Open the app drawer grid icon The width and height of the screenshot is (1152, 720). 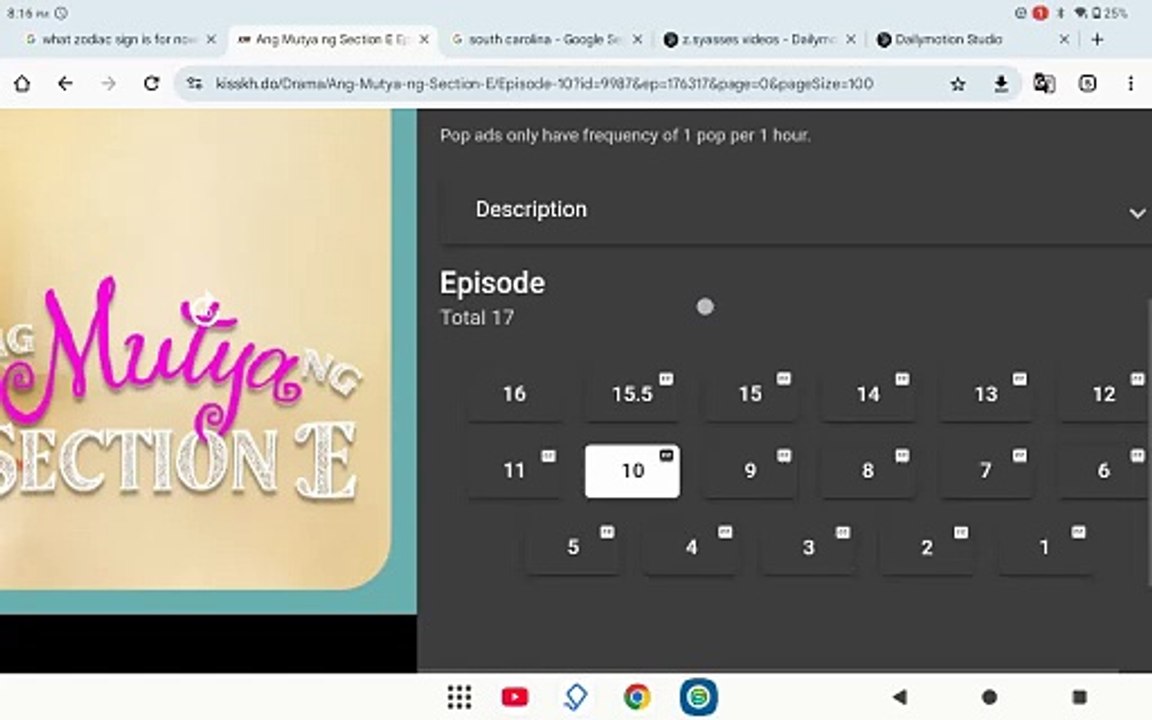click(x=459, y=696)
